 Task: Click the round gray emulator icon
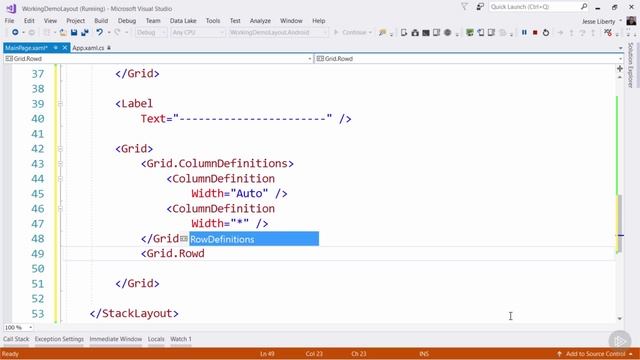tap(448, 32)
